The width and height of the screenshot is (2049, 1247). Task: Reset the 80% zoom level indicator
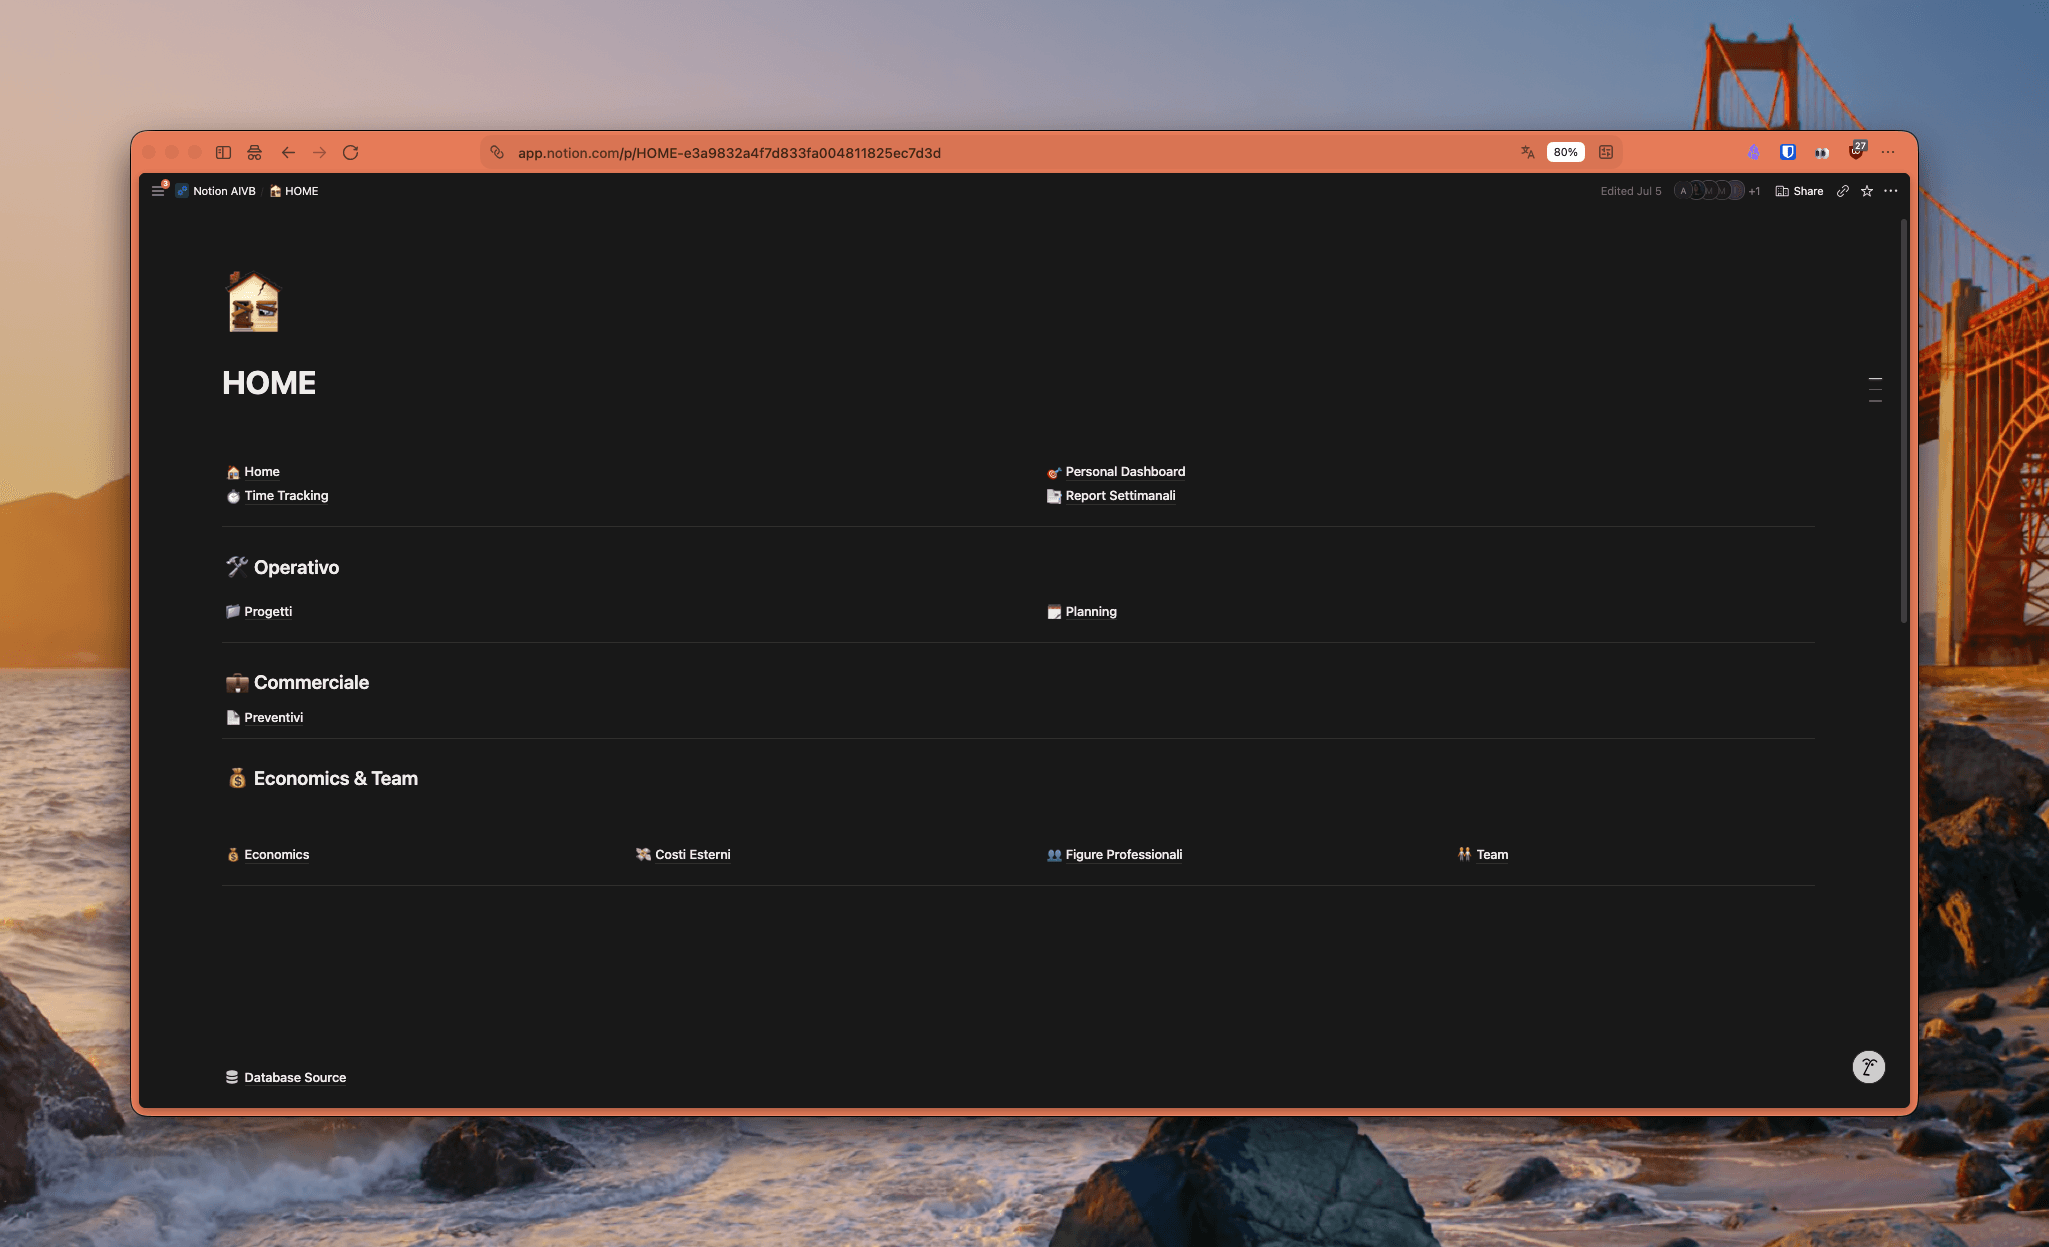[x=1565, y=152]
